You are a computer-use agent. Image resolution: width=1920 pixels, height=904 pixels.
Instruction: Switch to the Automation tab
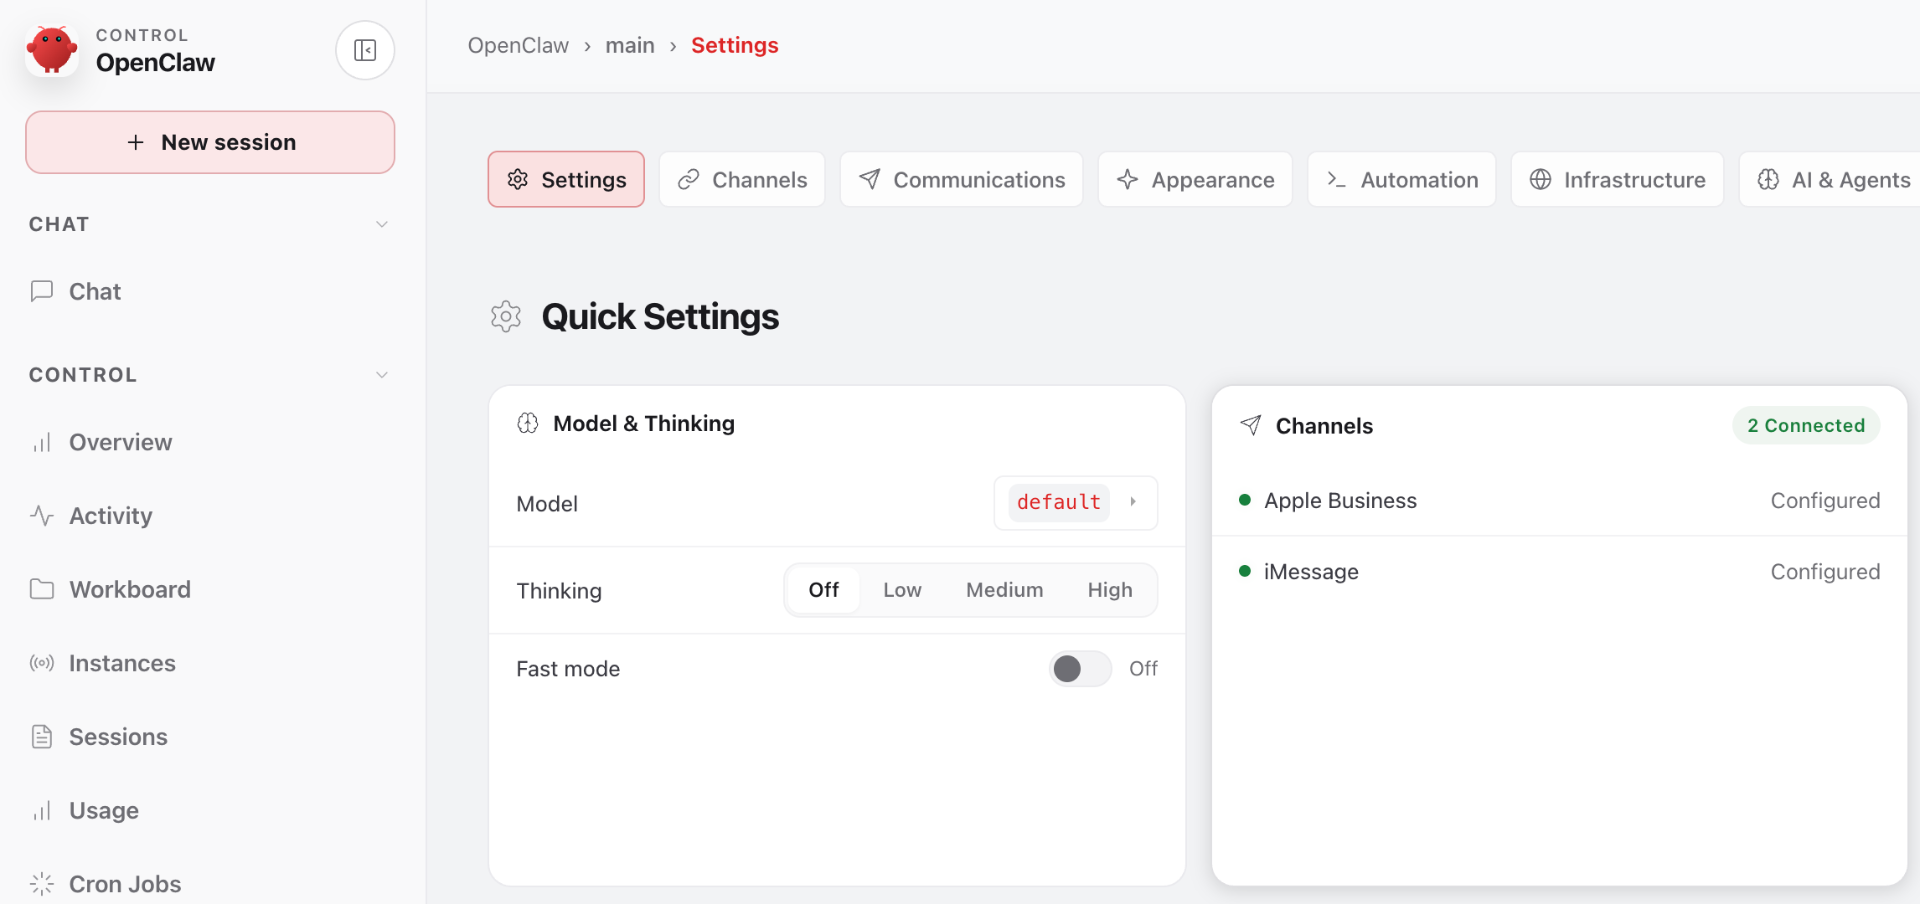pyautogui.click(x=1401, y=179)
